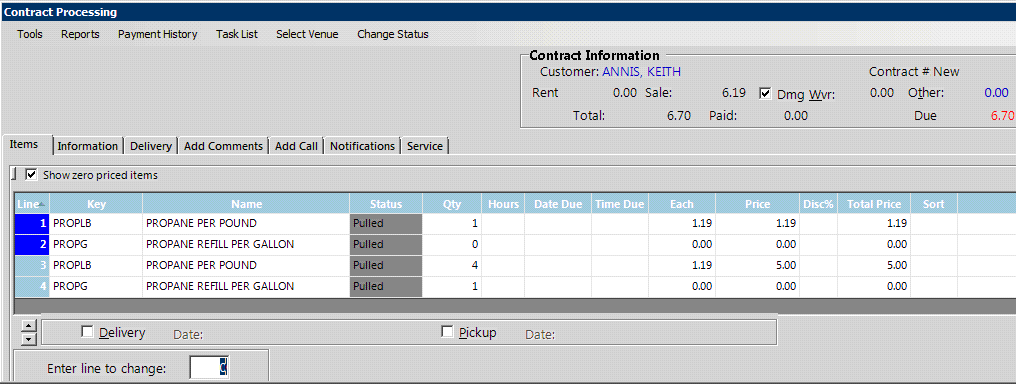Viewport: 1016px width, 384px height.
Task: Click the Price column header
Action: [757, 204]
